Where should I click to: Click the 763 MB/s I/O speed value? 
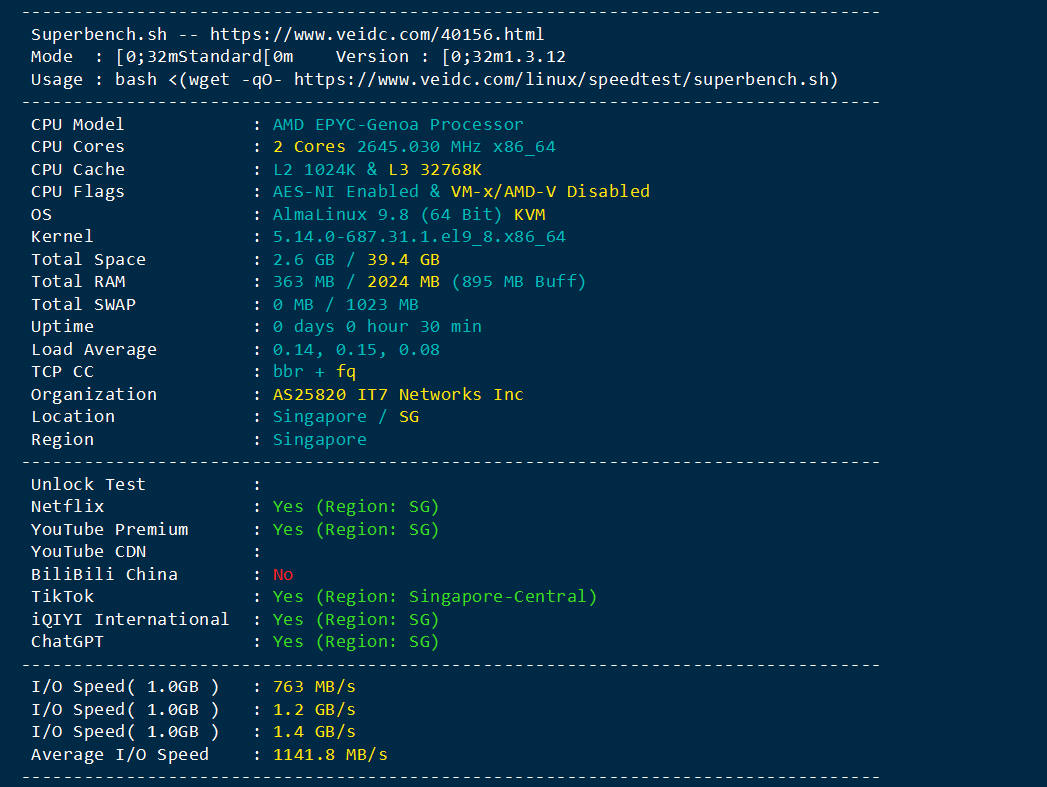[314, 687]
